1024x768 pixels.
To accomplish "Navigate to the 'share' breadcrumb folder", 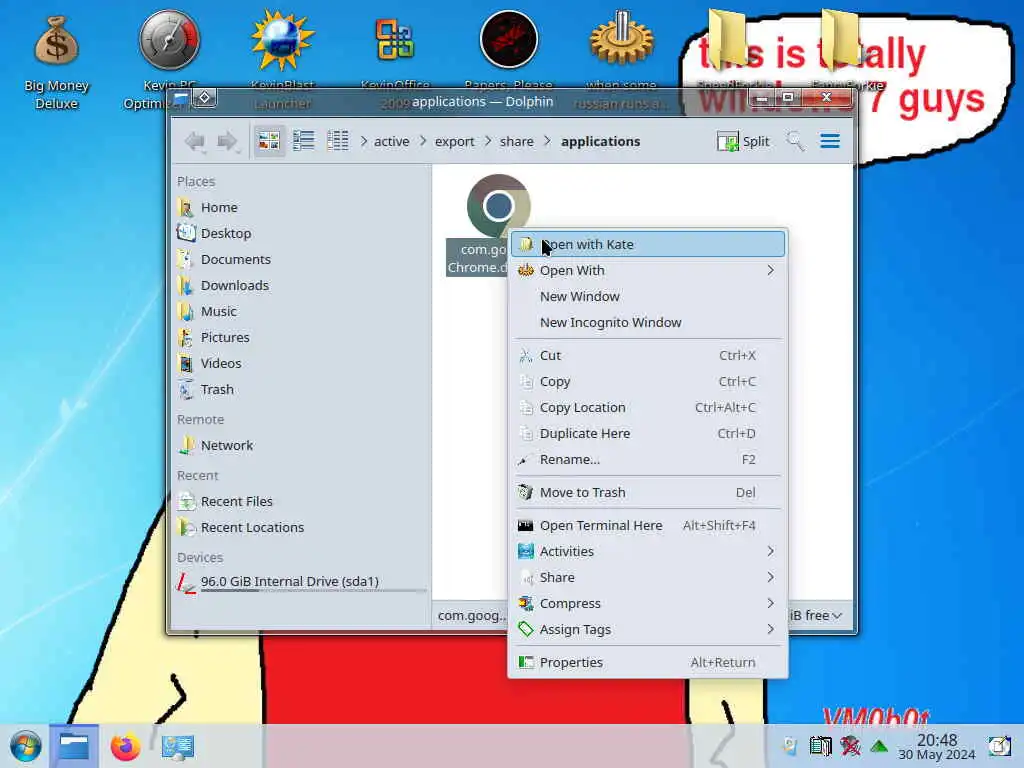I will coord(517,142).
